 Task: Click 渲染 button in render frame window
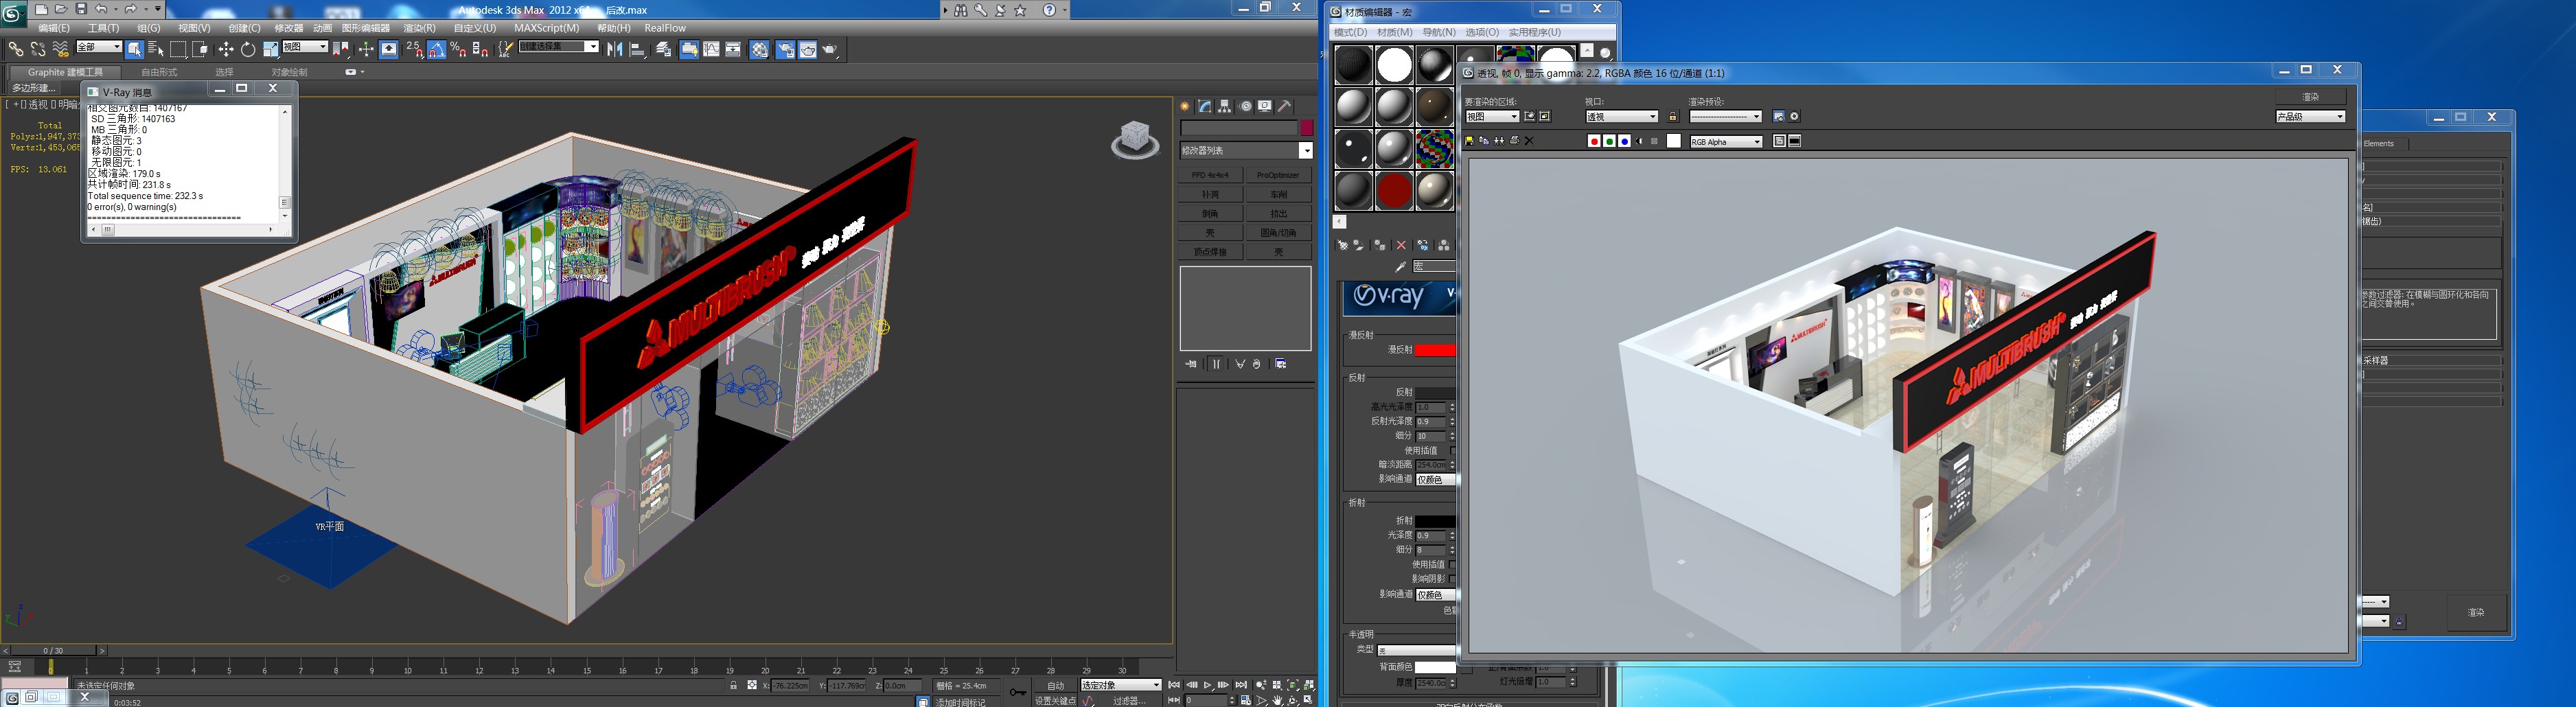click(2310, 96)
